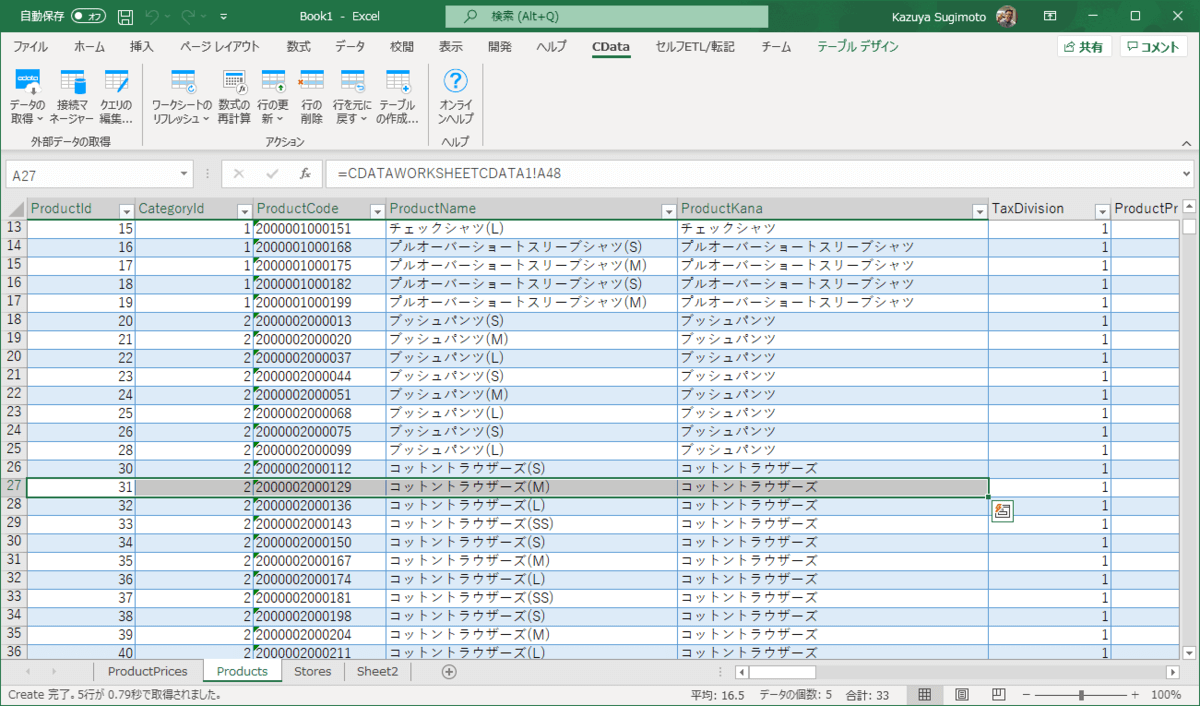The height and width of the screenshot is (706, 1200).
Task: Switch to Page Layout view in the status bar
Action: (x=961, y=695)
